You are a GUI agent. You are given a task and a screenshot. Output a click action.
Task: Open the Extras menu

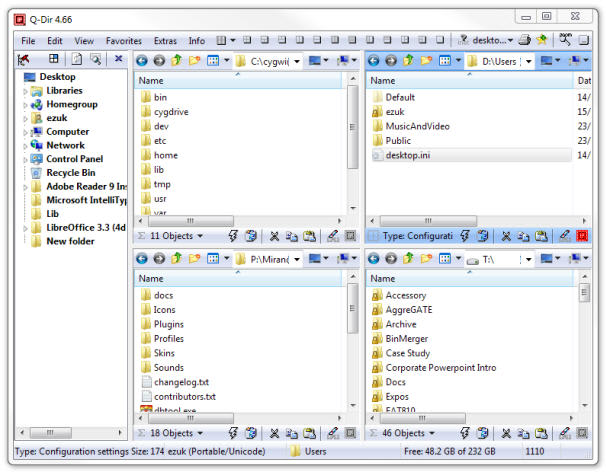(x=165, y=41)
